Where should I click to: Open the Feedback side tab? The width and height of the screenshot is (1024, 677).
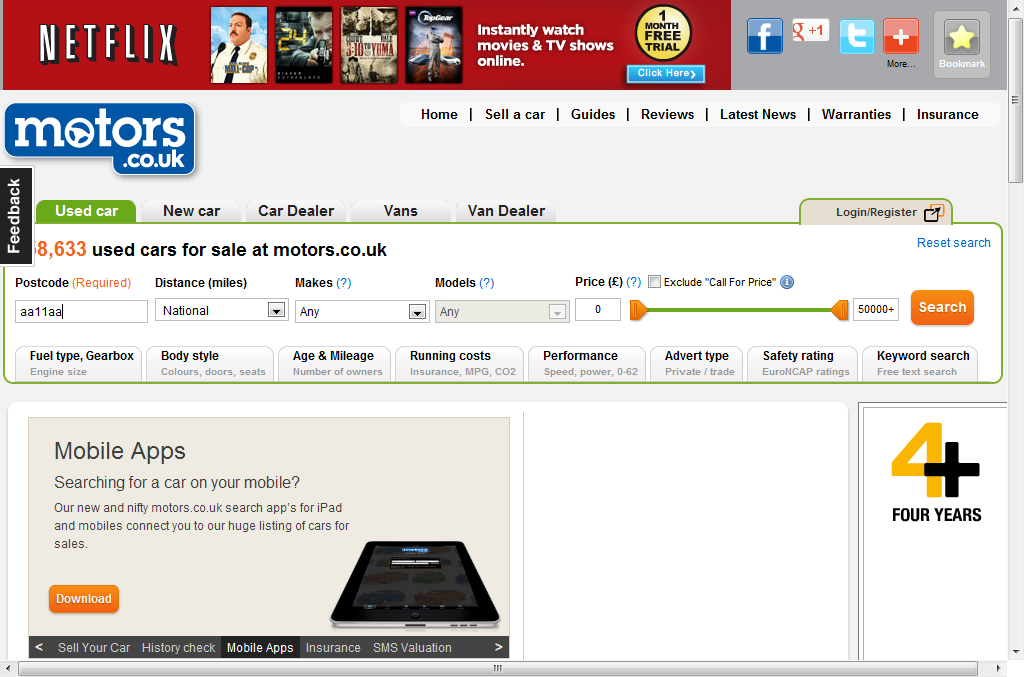click(15, 216)
